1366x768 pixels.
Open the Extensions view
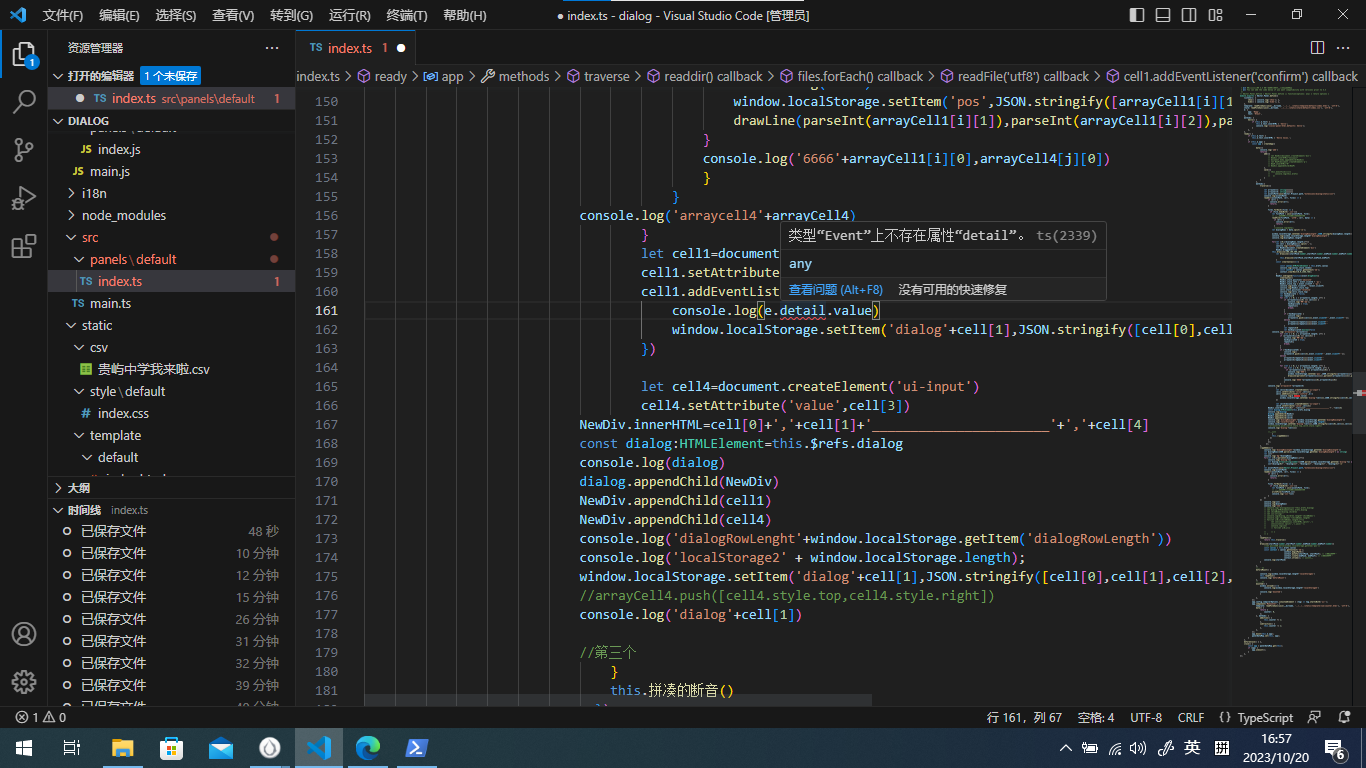(24, 247)
